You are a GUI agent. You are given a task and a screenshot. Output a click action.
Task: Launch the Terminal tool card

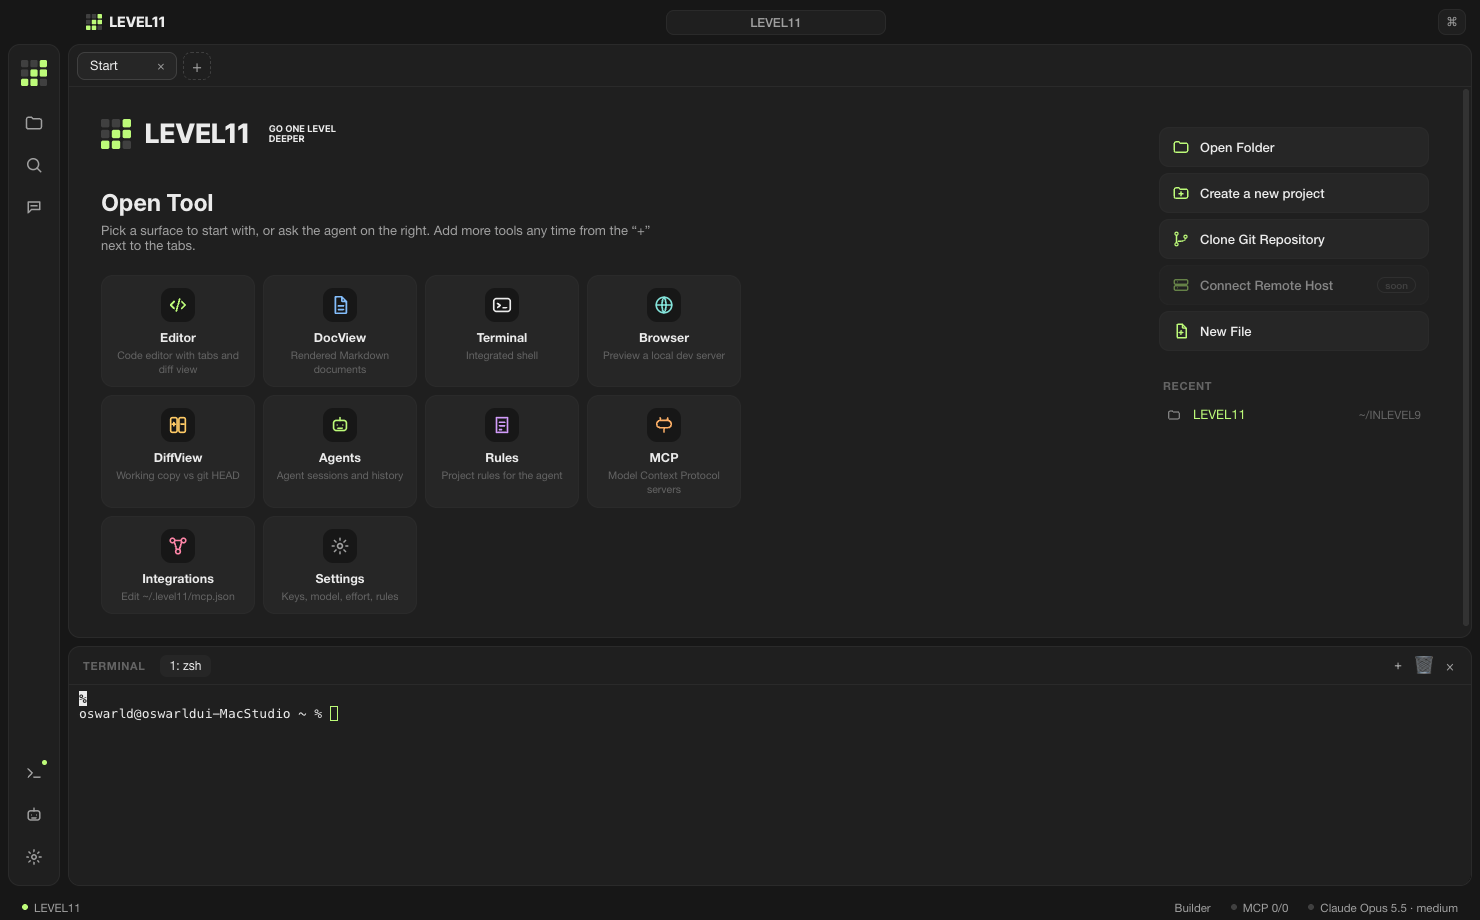[x=502, y=331]
